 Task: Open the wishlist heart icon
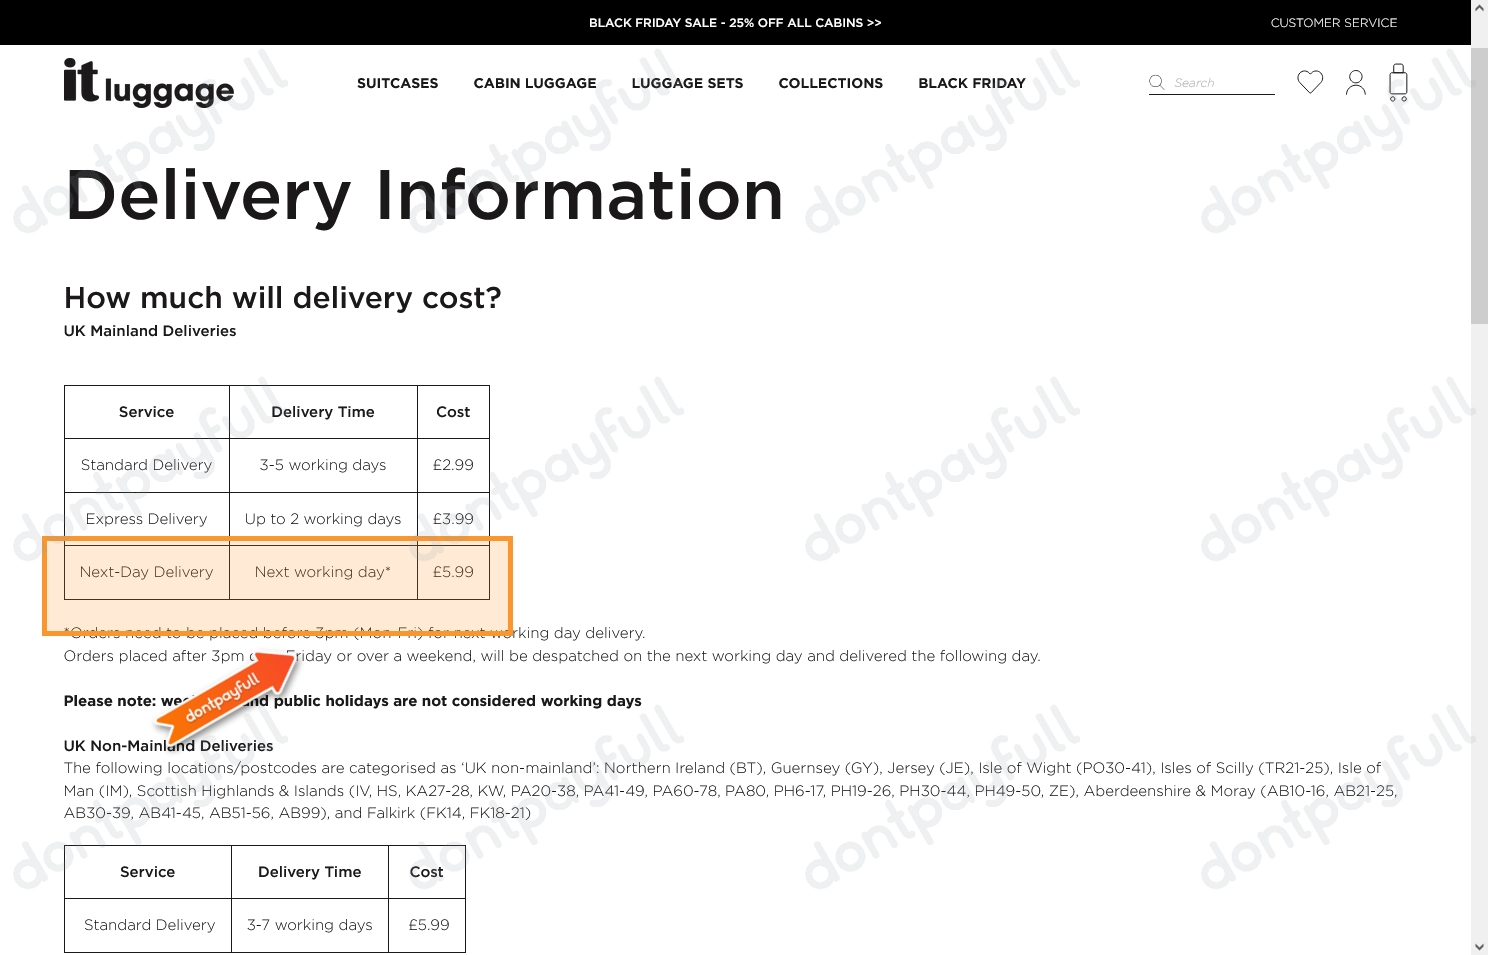click(1310, 82)
